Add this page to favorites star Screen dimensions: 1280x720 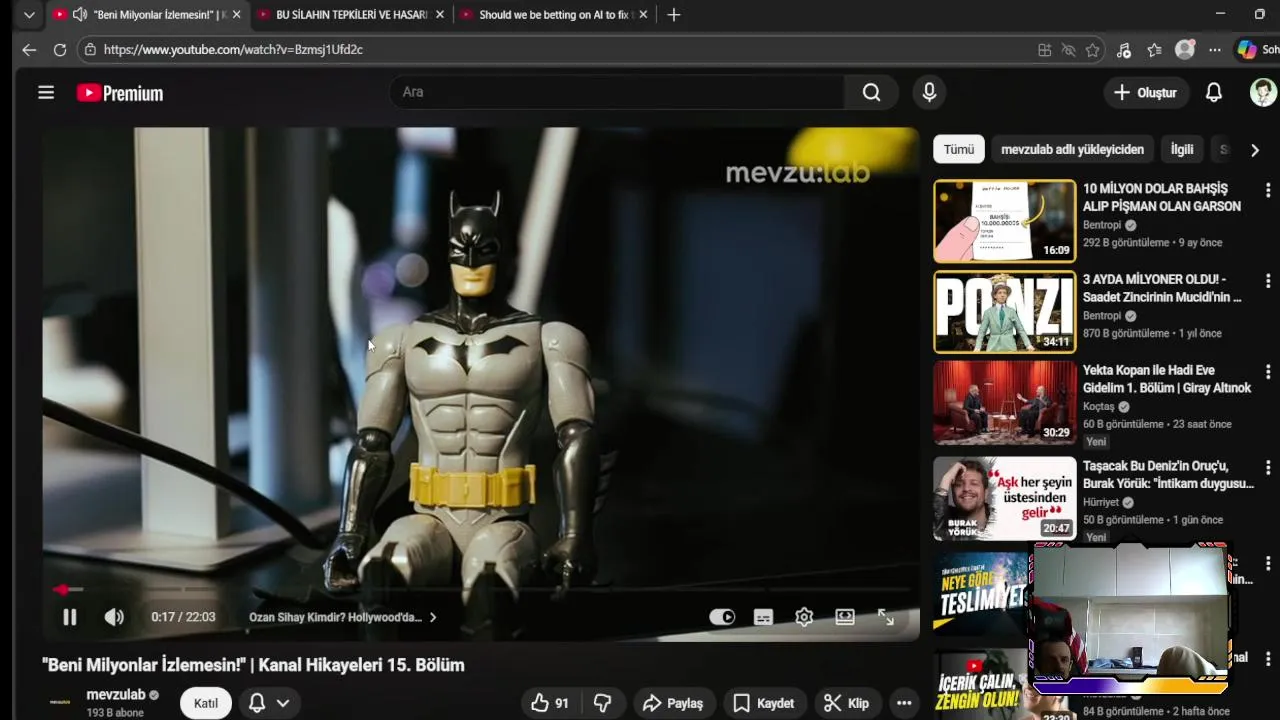click(1093, 50)
